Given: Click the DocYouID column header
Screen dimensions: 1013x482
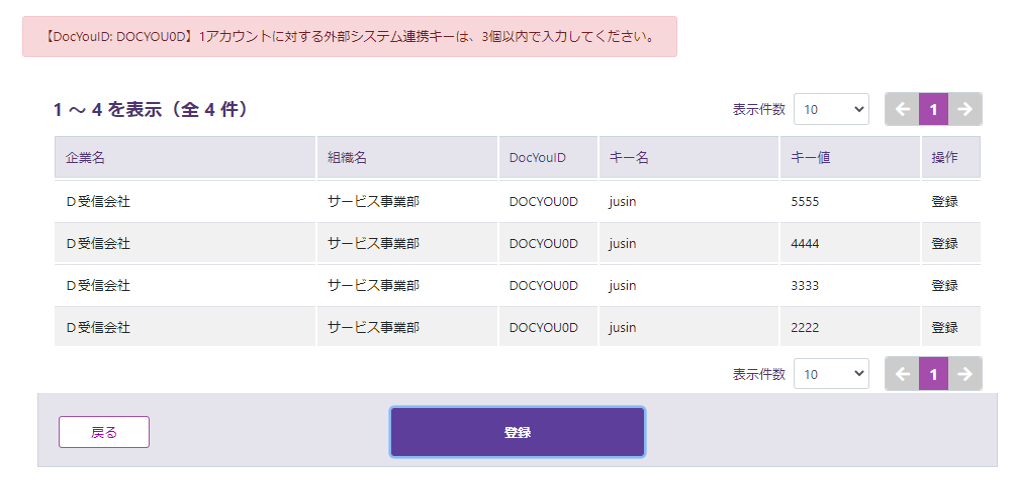Looking at the screenshot, I should point(548,158).
